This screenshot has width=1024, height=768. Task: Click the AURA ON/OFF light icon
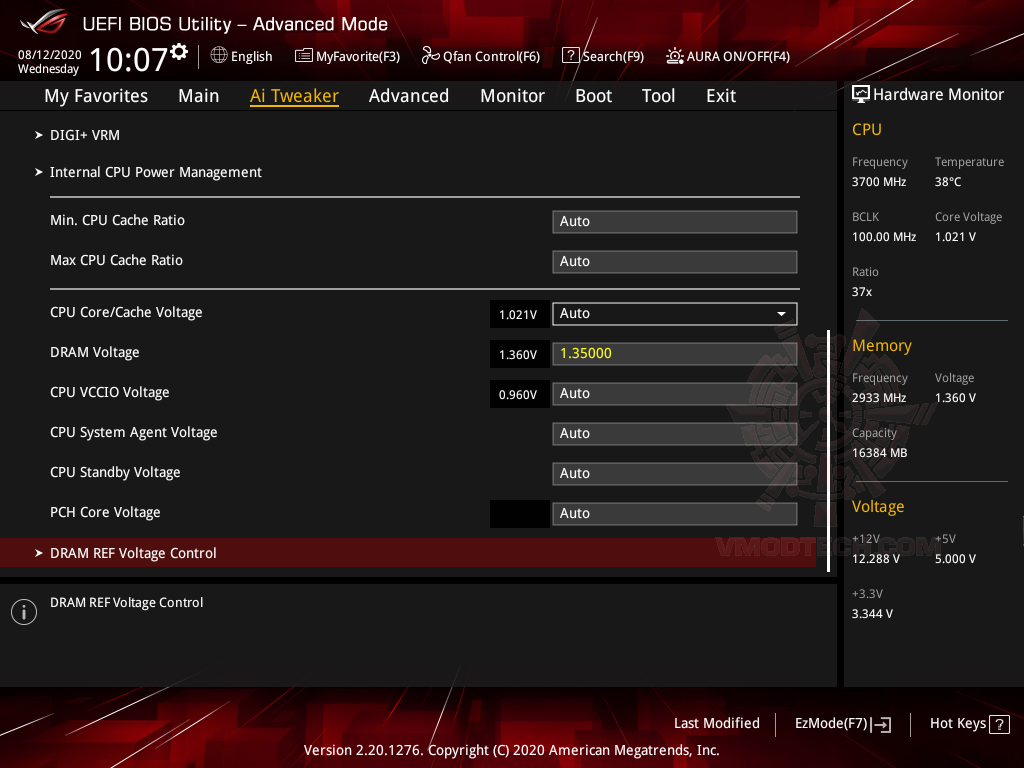click(x=675, y=56)
